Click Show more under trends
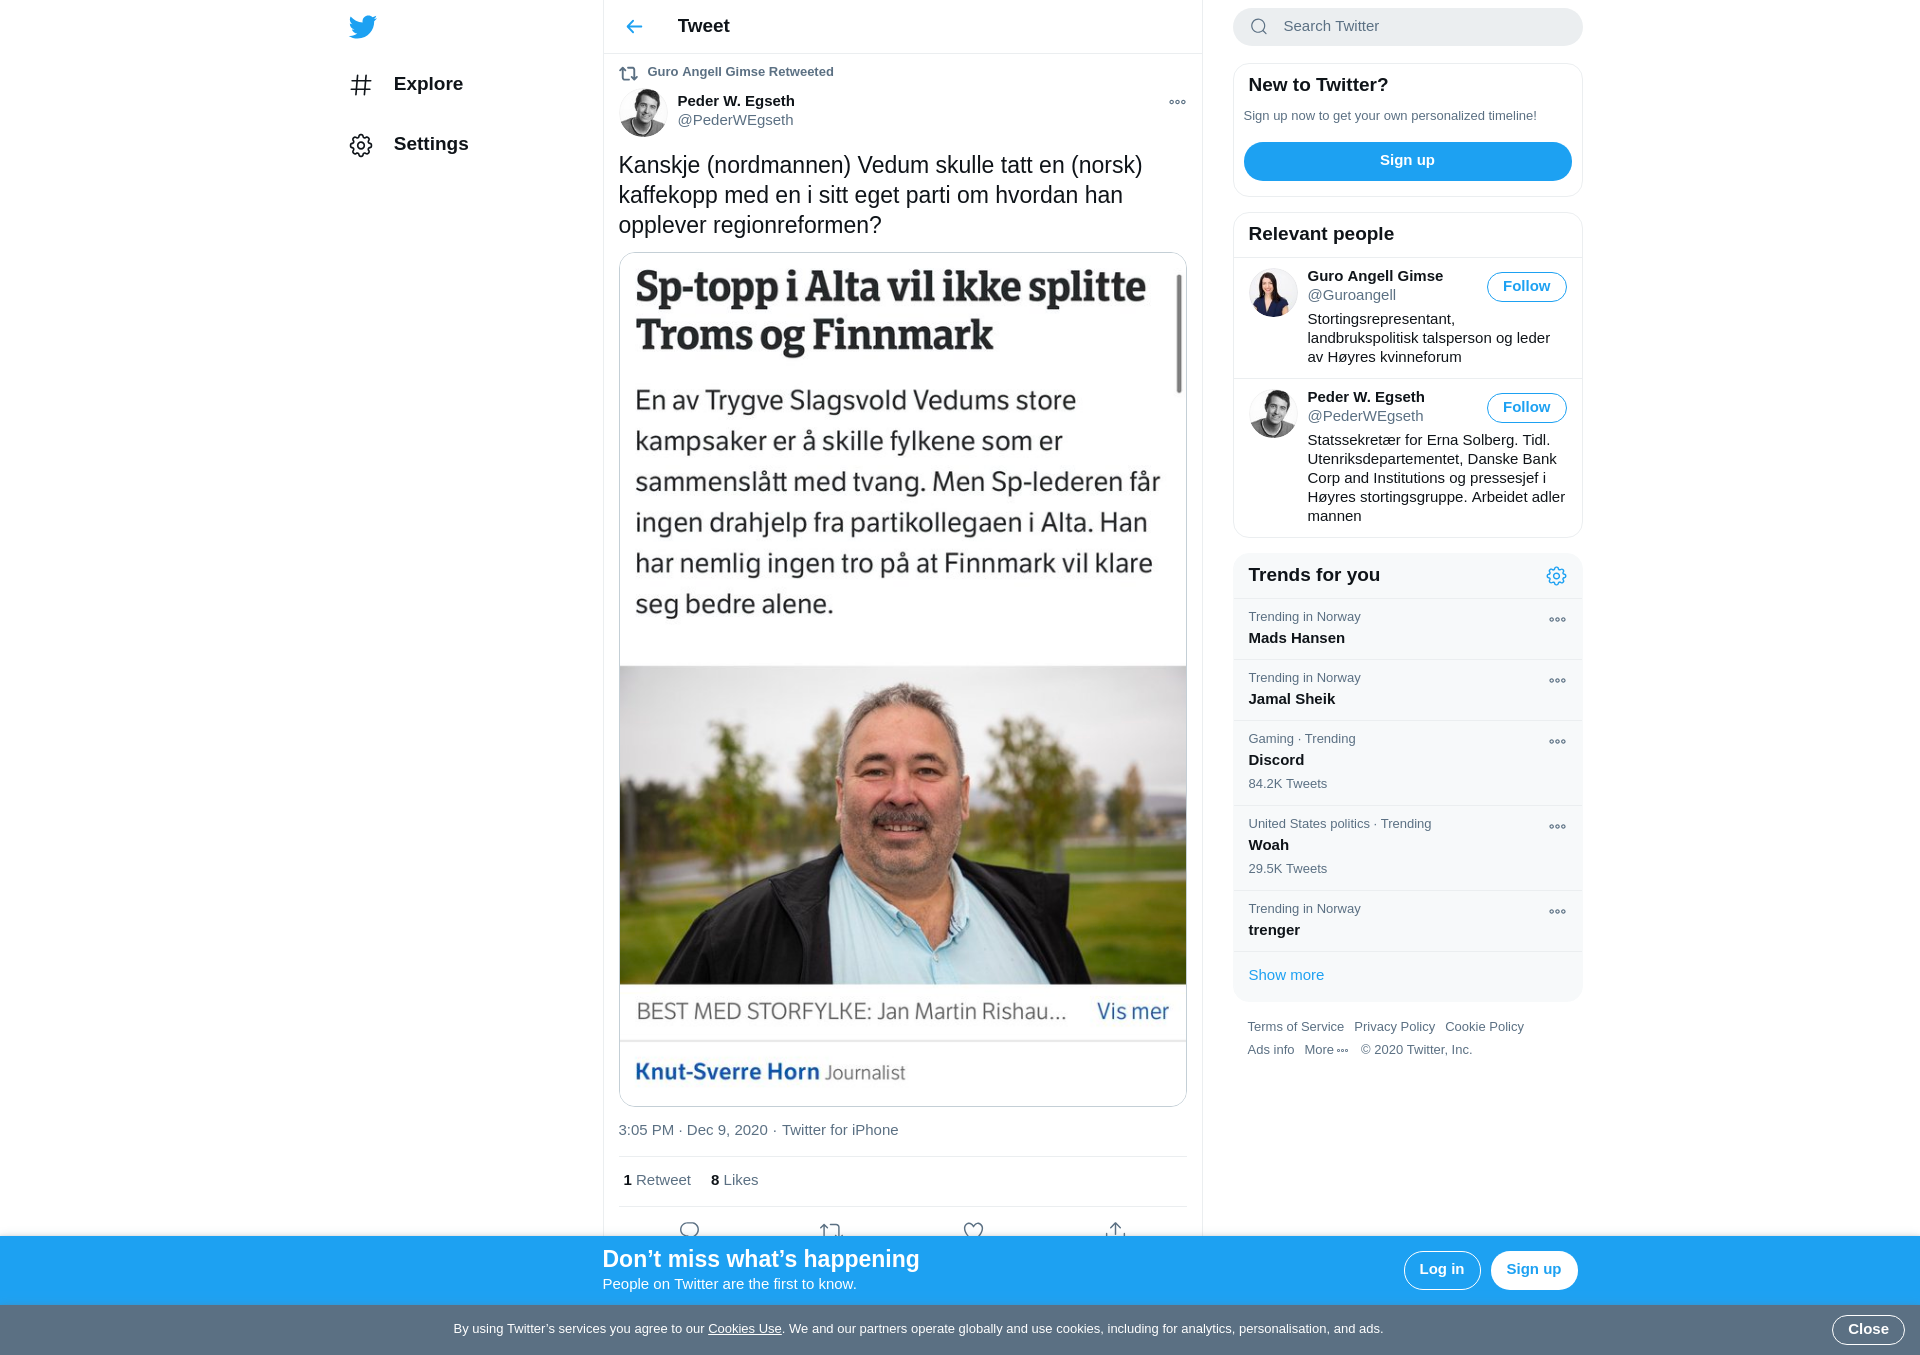The width and height of the screenshot is (1920, 1355). (x=1286, y=975)
